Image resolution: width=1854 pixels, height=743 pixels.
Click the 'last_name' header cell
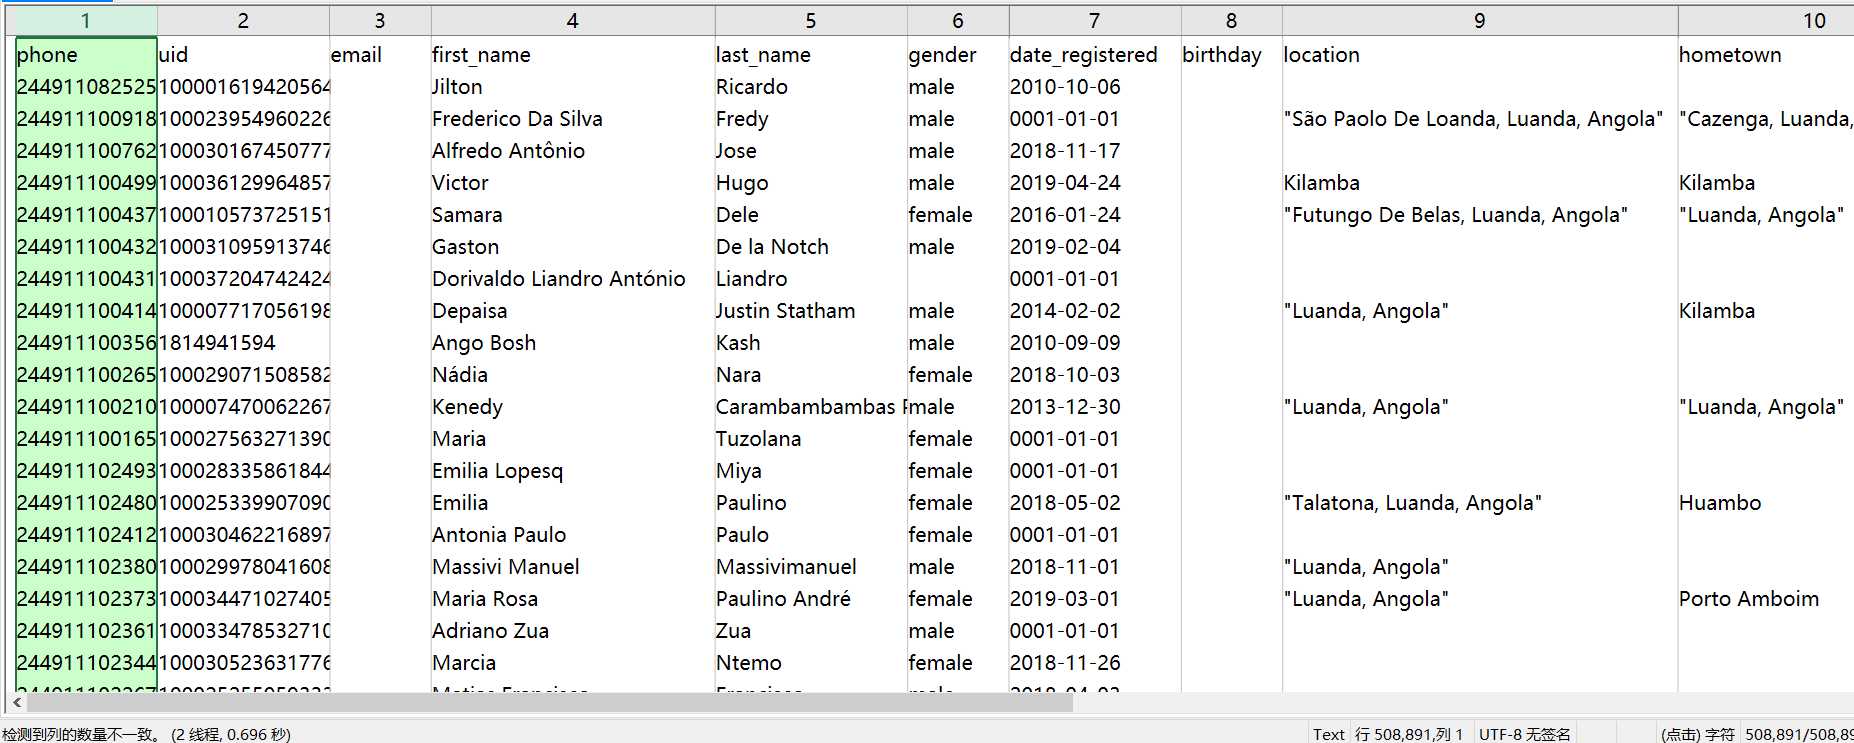click(x=811, y=55)
